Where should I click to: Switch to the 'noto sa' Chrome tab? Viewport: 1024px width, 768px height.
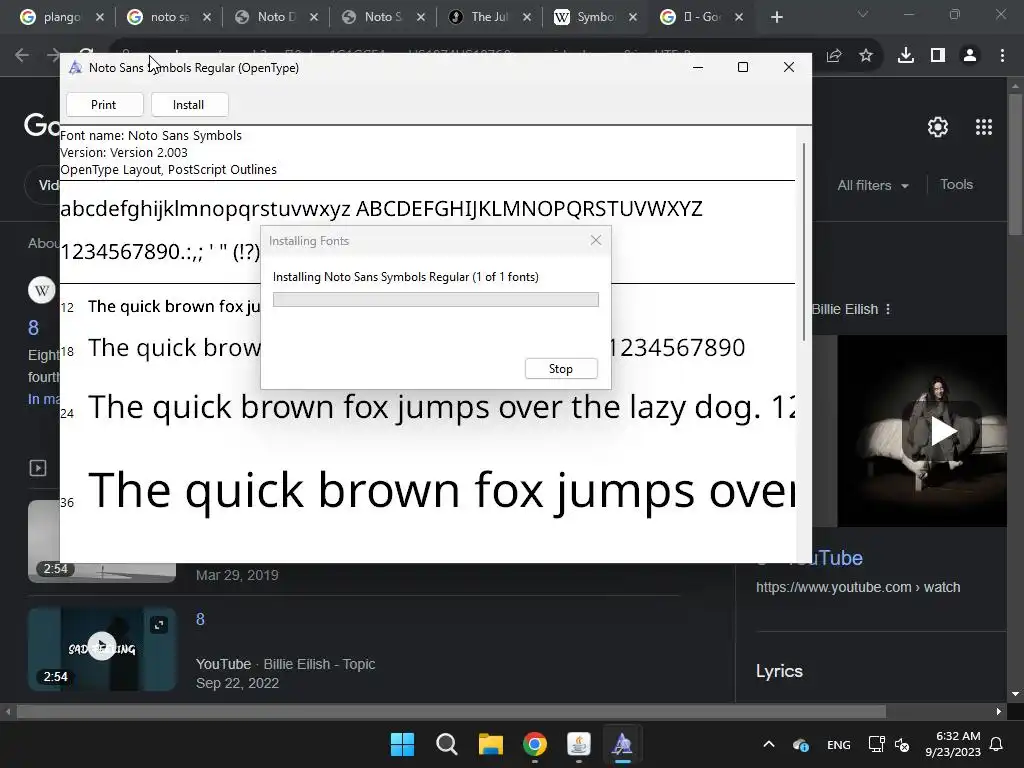[168, 18]
